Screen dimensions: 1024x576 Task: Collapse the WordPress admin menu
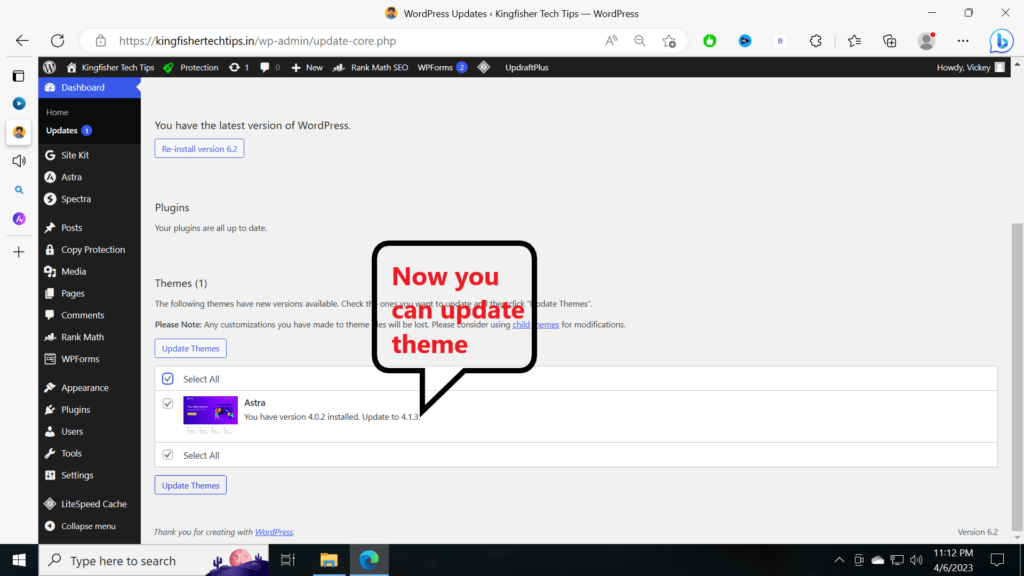pyautogui.click(x=89, y=526)
